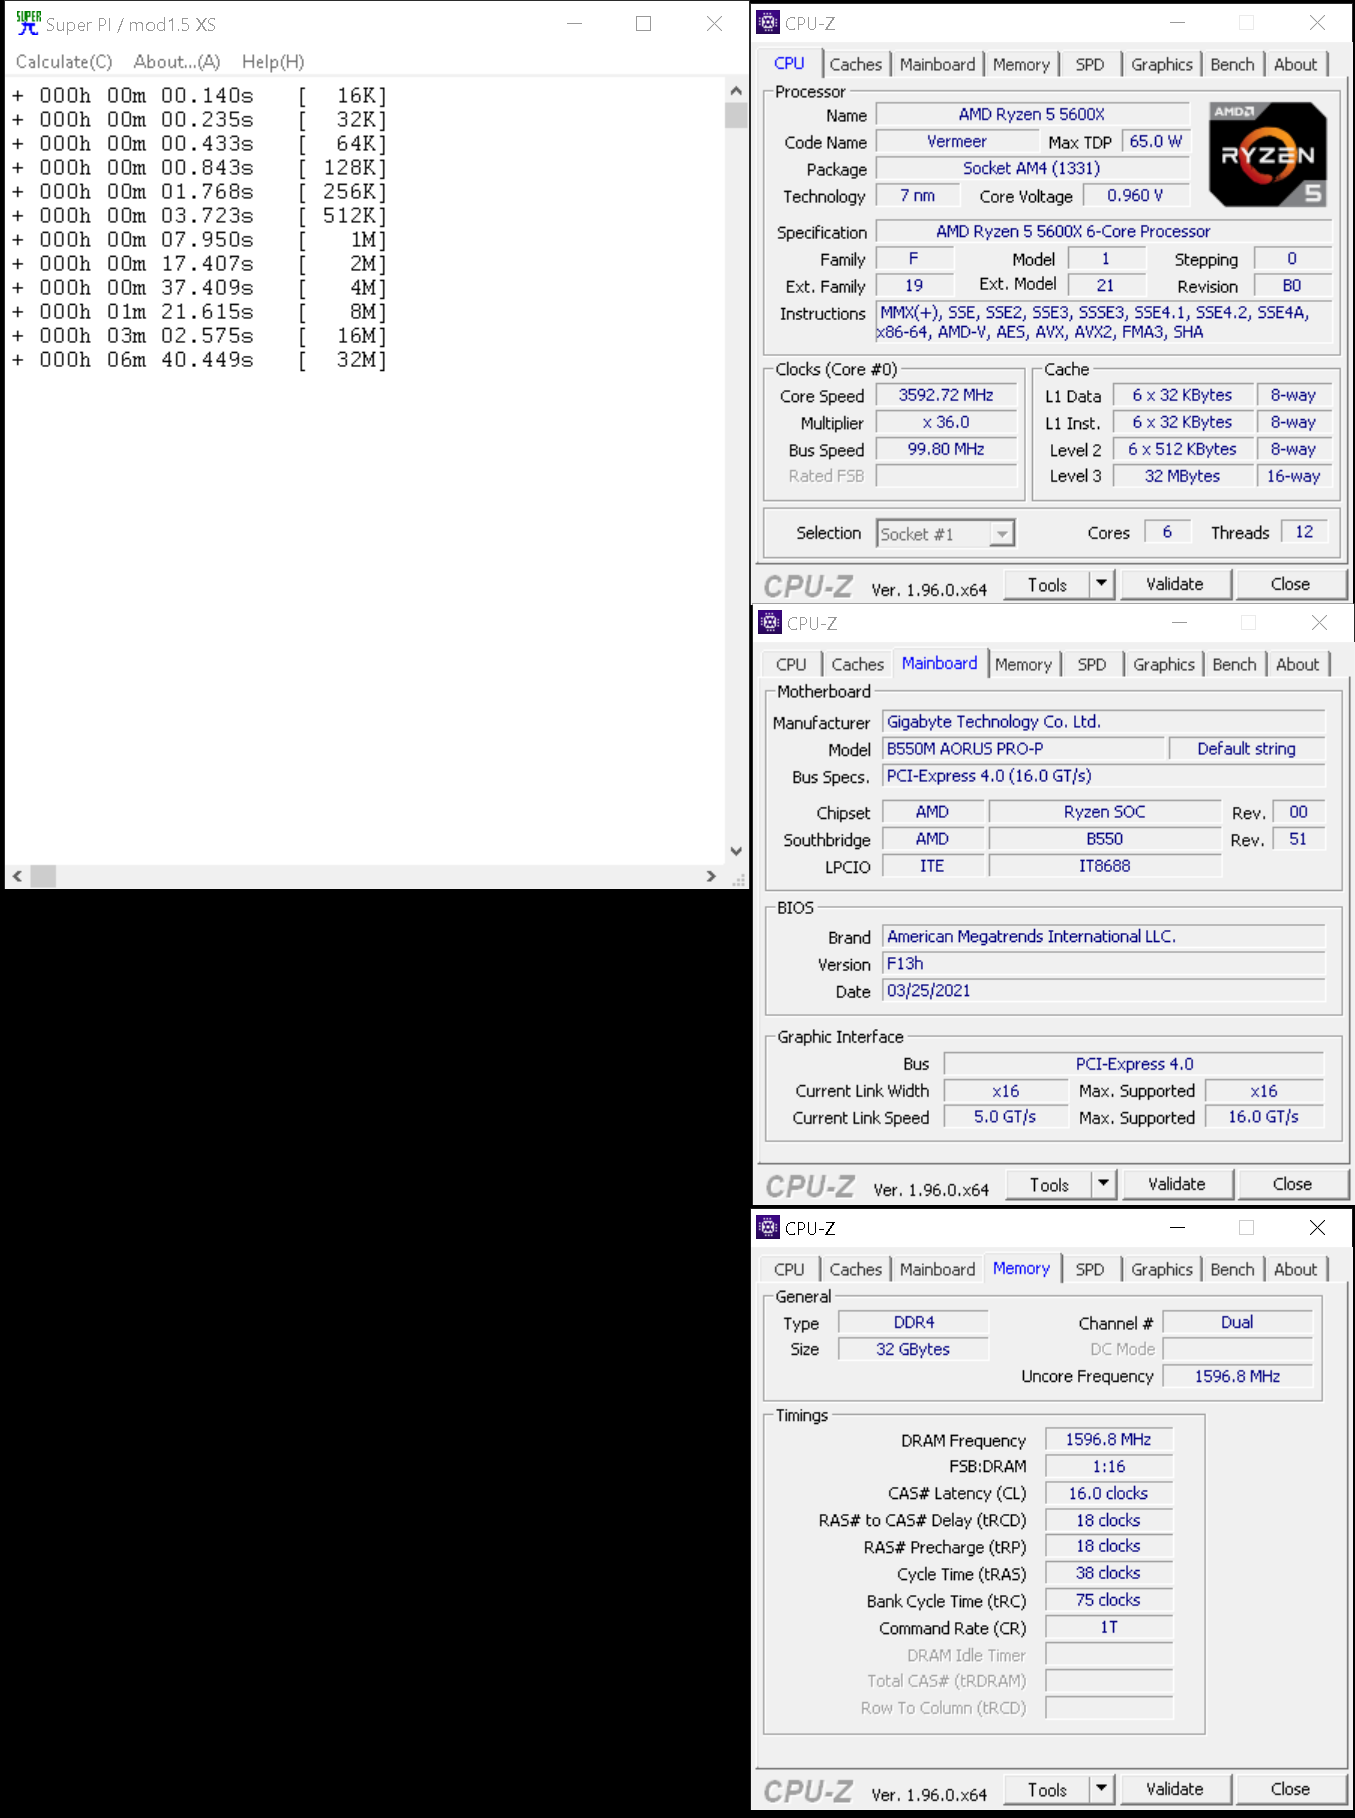
Task: Click the Super PI app icon in title bar
Action: click(28, 23)
